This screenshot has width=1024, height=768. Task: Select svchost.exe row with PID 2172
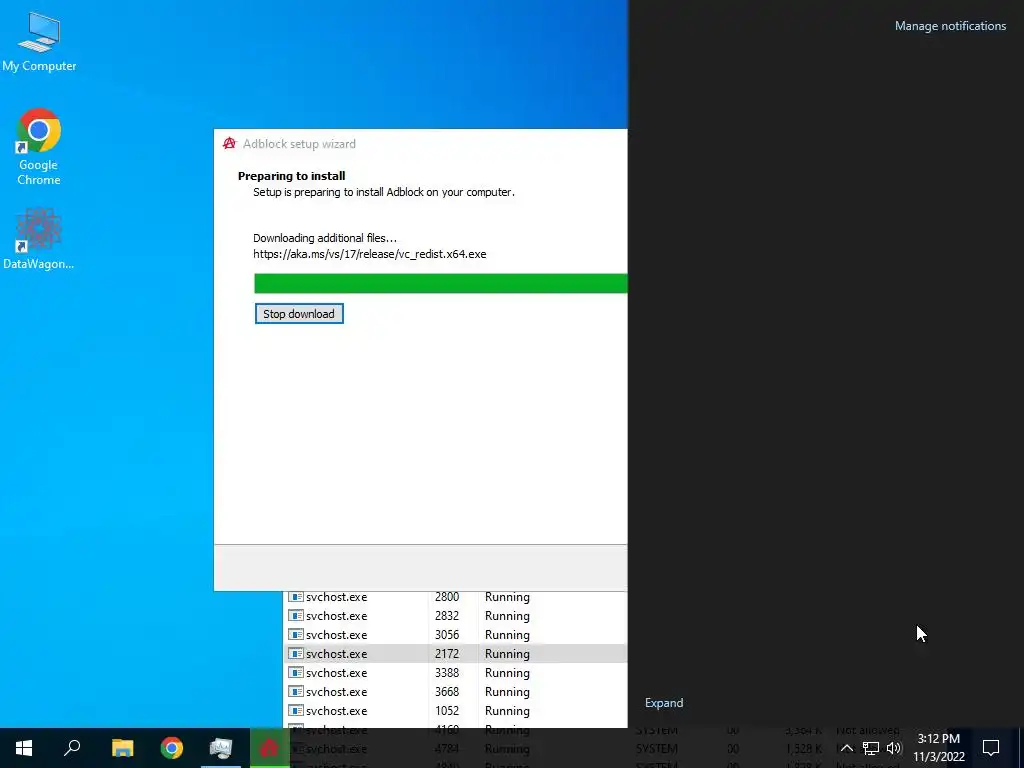click(x=455, y=654)
